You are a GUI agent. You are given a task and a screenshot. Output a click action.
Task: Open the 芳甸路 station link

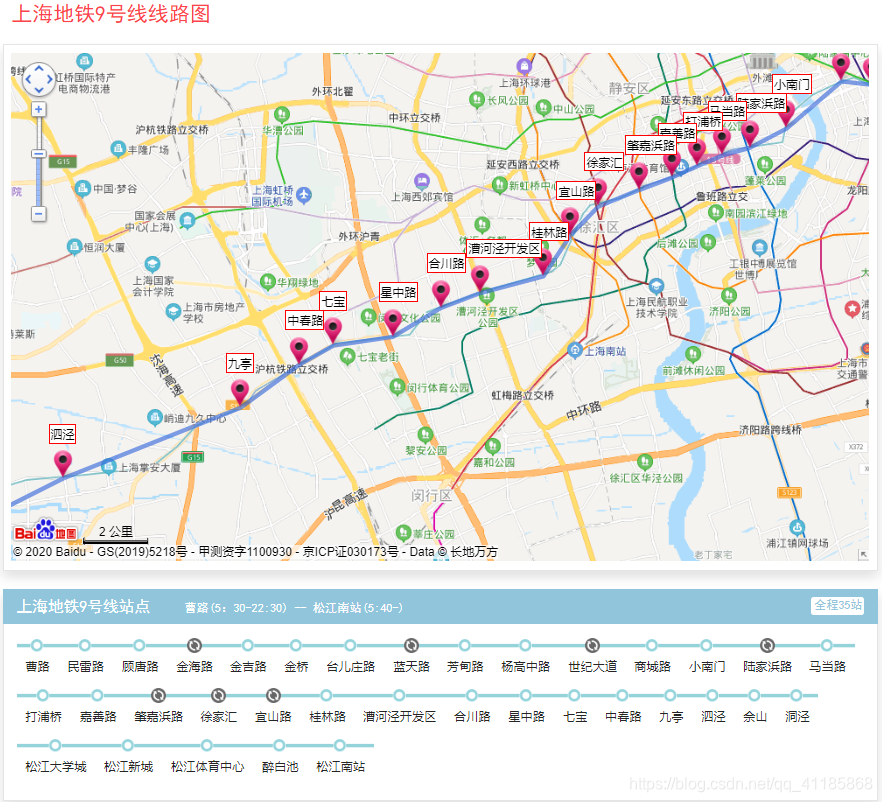[465, 666]
